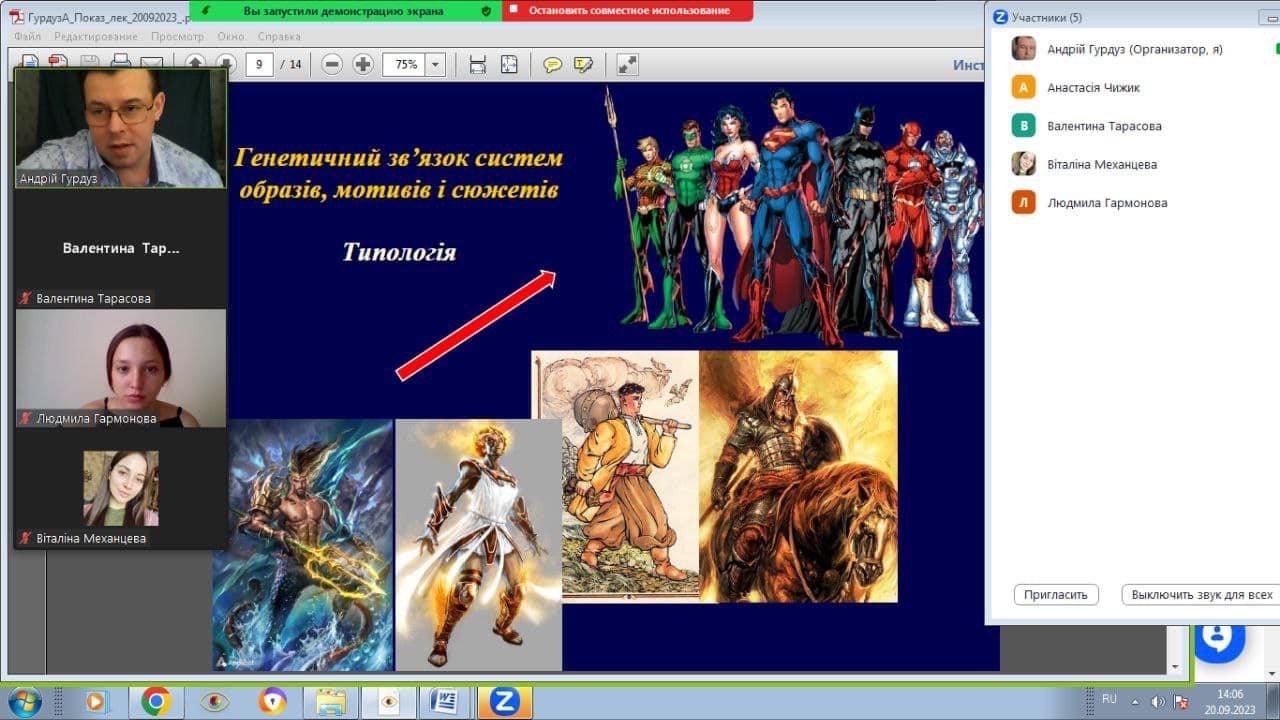
Task: Open the Справка menu
Action: point(279,37)
